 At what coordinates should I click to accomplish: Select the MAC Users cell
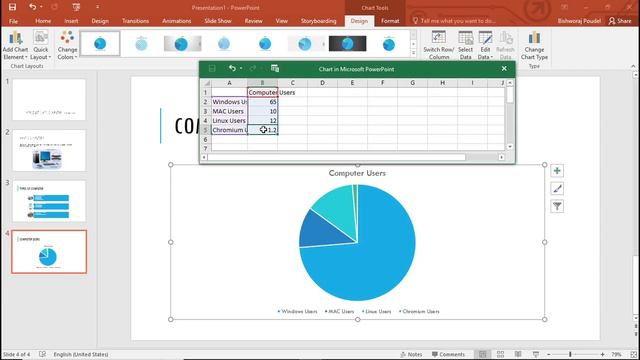point(229,111)
